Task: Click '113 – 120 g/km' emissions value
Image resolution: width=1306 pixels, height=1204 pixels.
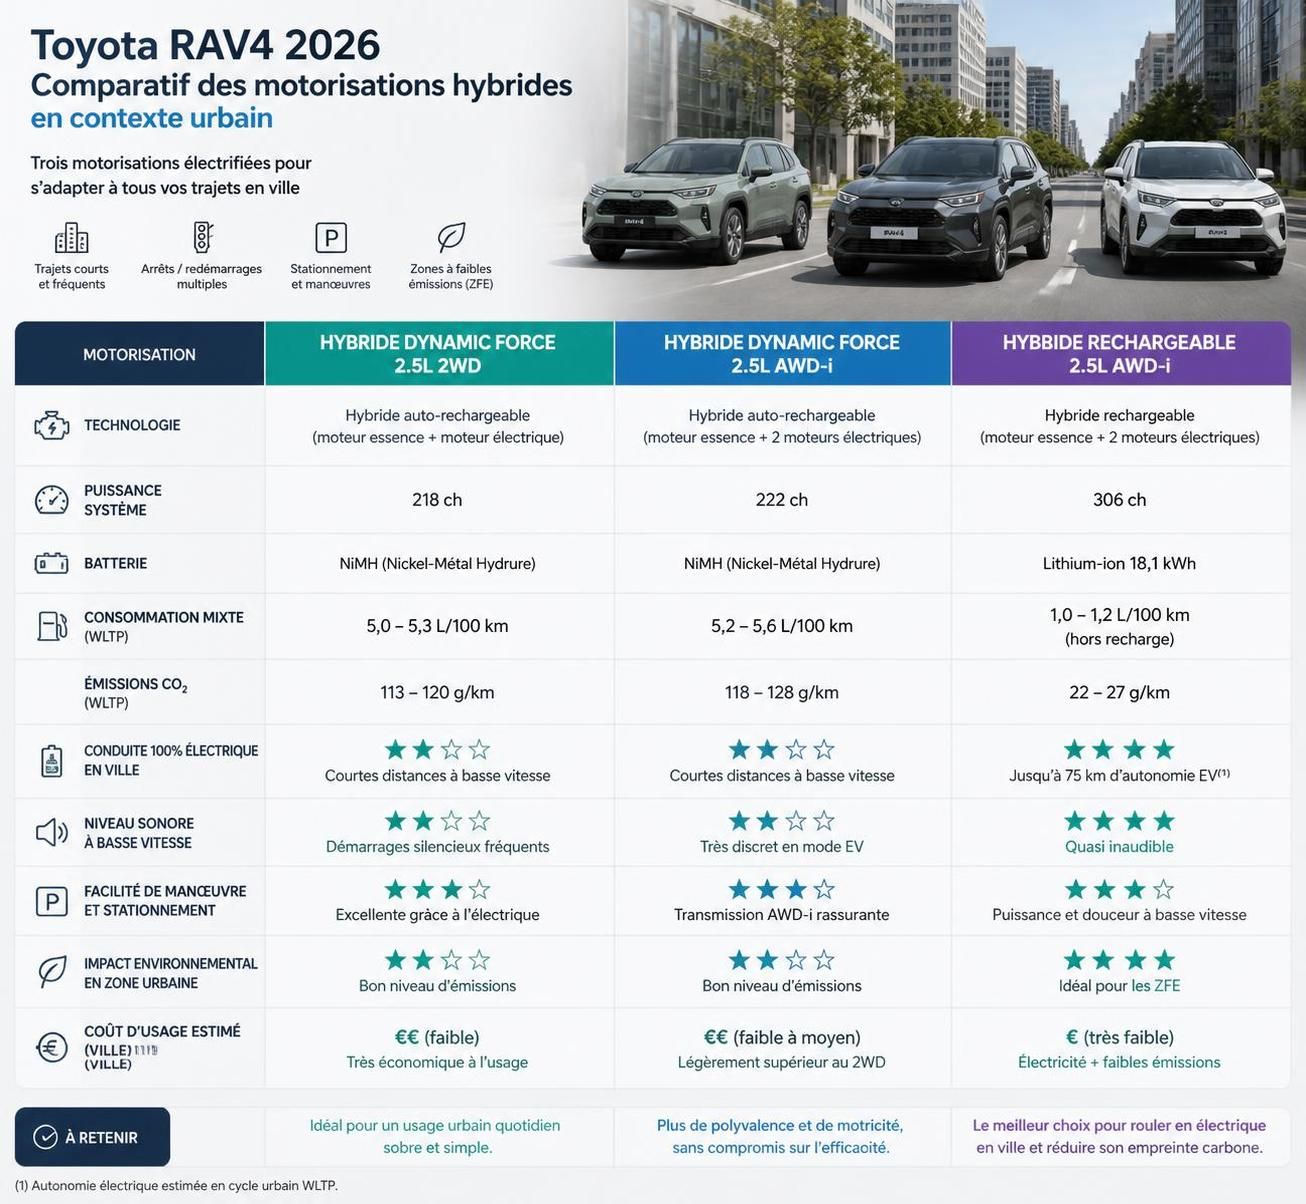Action: [437, 692]
